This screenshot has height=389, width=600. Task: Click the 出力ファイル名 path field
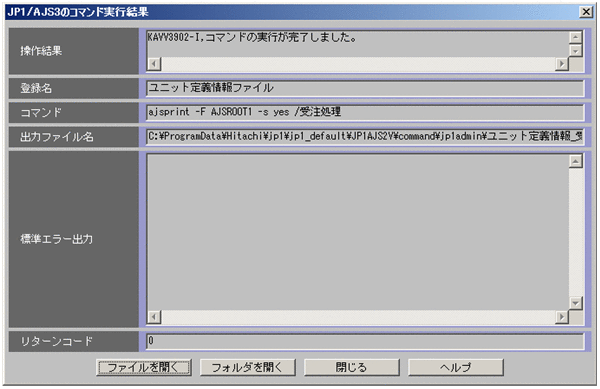(365, 136)
